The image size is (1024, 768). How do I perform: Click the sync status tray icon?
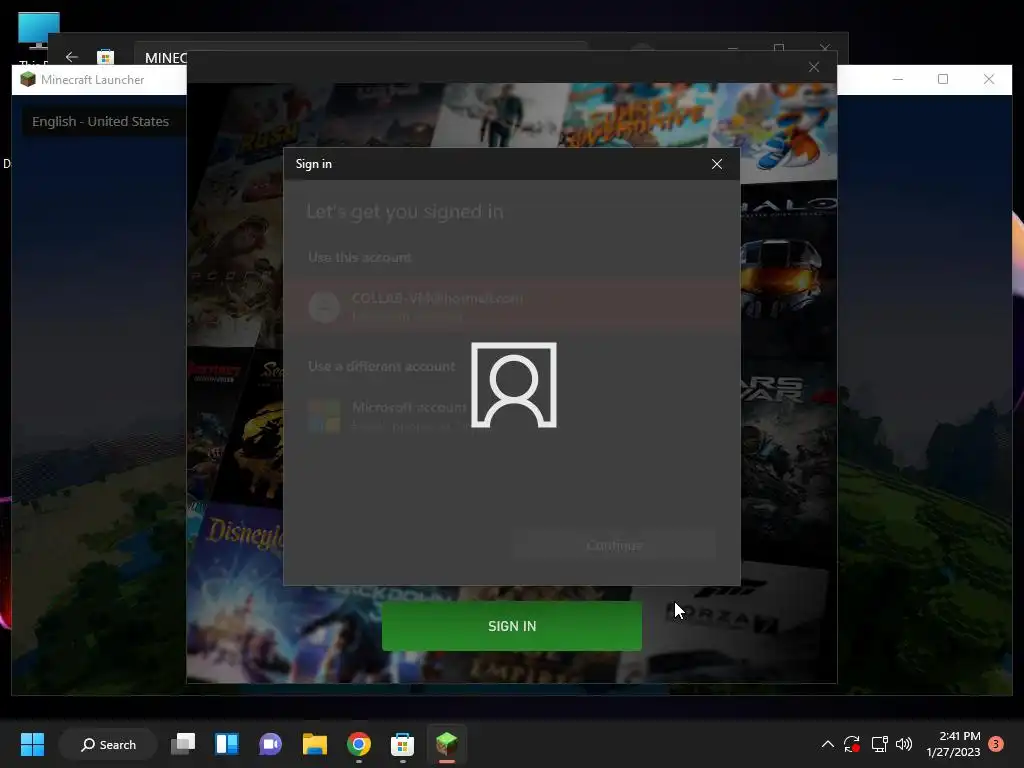tap(852, 744)
